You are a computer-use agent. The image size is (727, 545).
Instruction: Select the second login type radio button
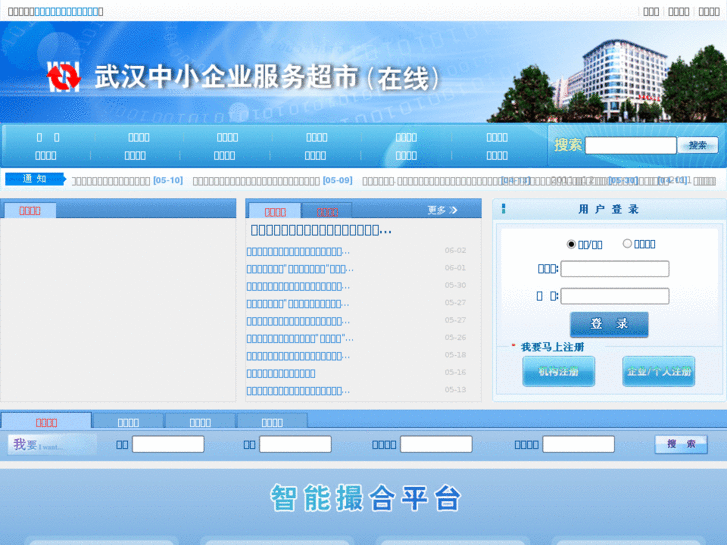coord(628,243)
